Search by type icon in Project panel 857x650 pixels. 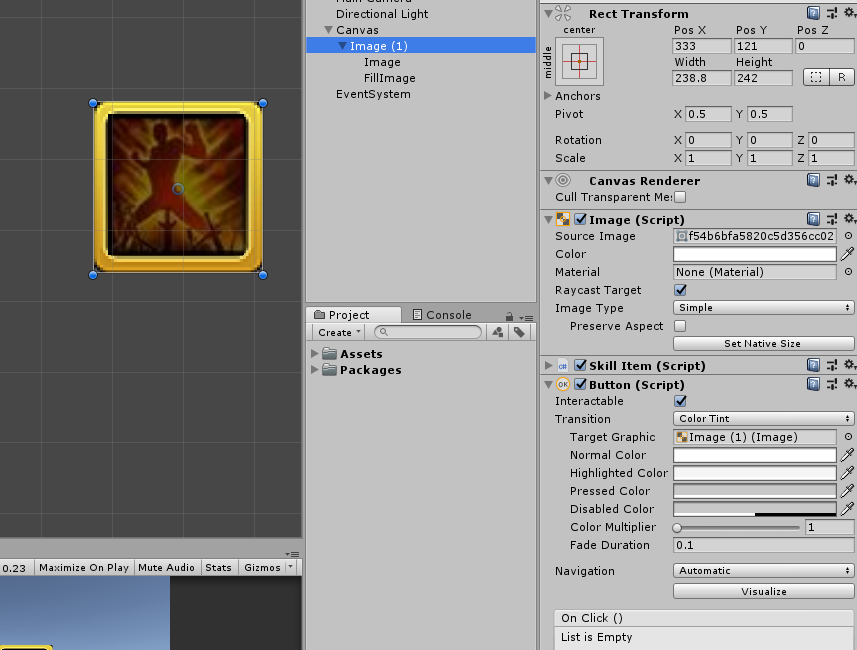click(497, 332)
